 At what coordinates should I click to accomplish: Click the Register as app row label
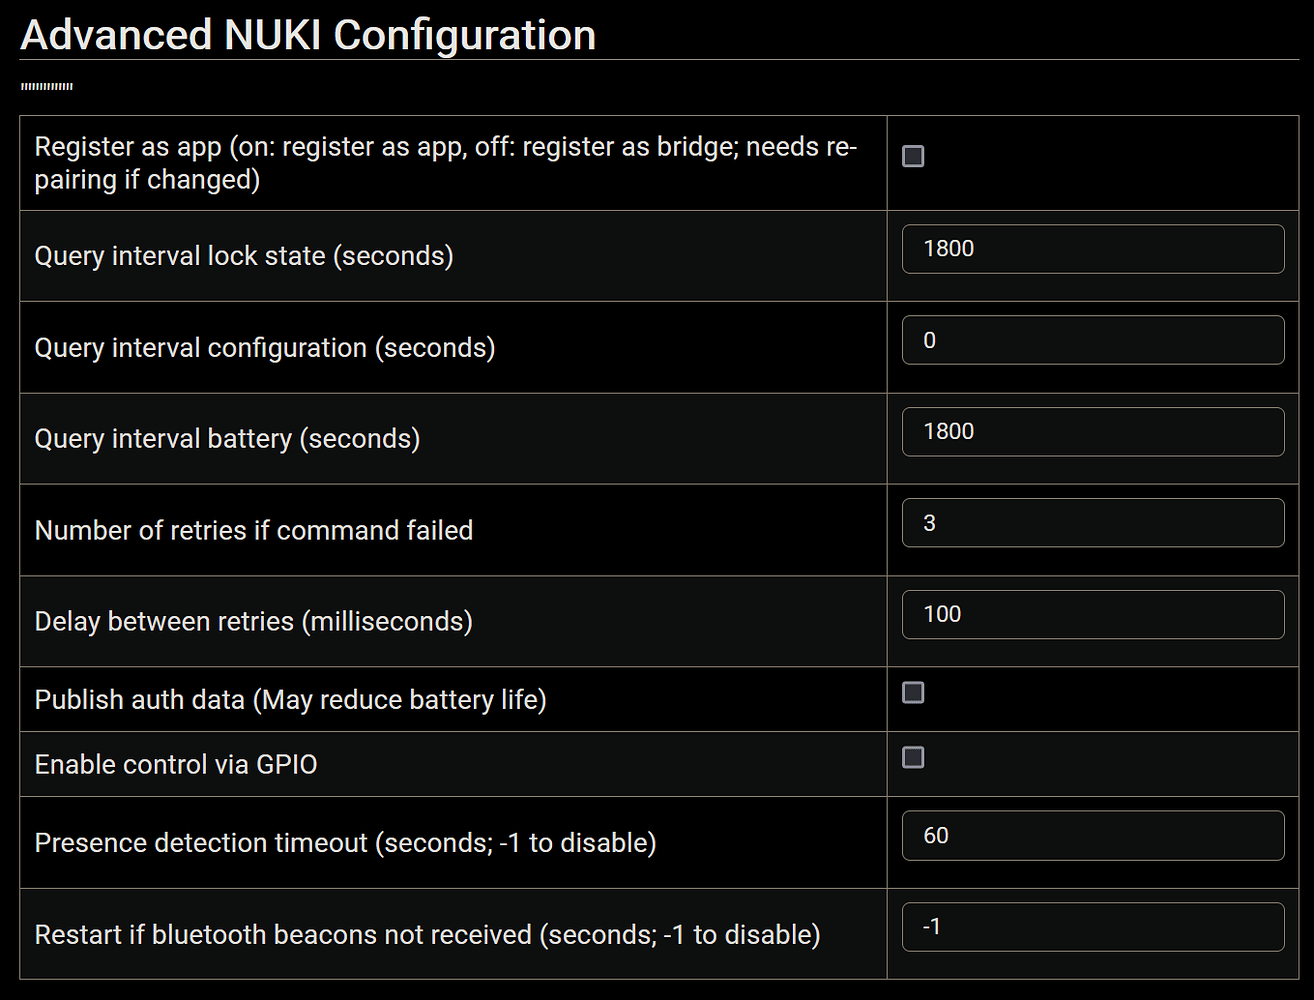click(445, 162)
